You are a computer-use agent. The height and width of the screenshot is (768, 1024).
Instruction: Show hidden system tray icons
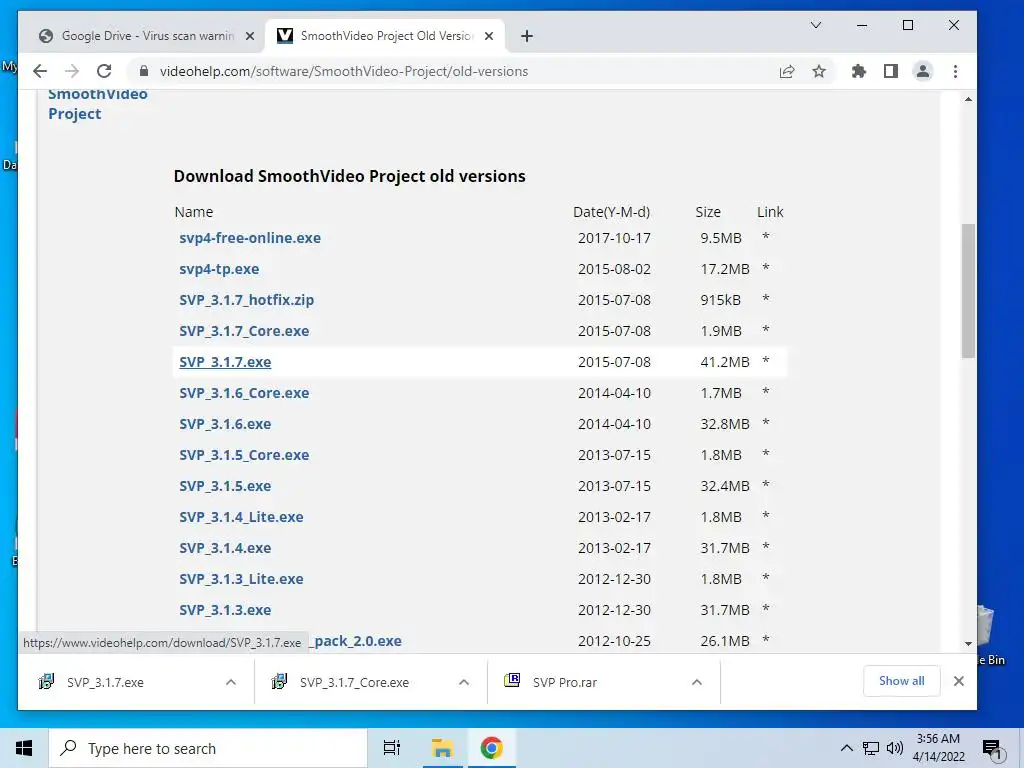(x=846, y=748)
